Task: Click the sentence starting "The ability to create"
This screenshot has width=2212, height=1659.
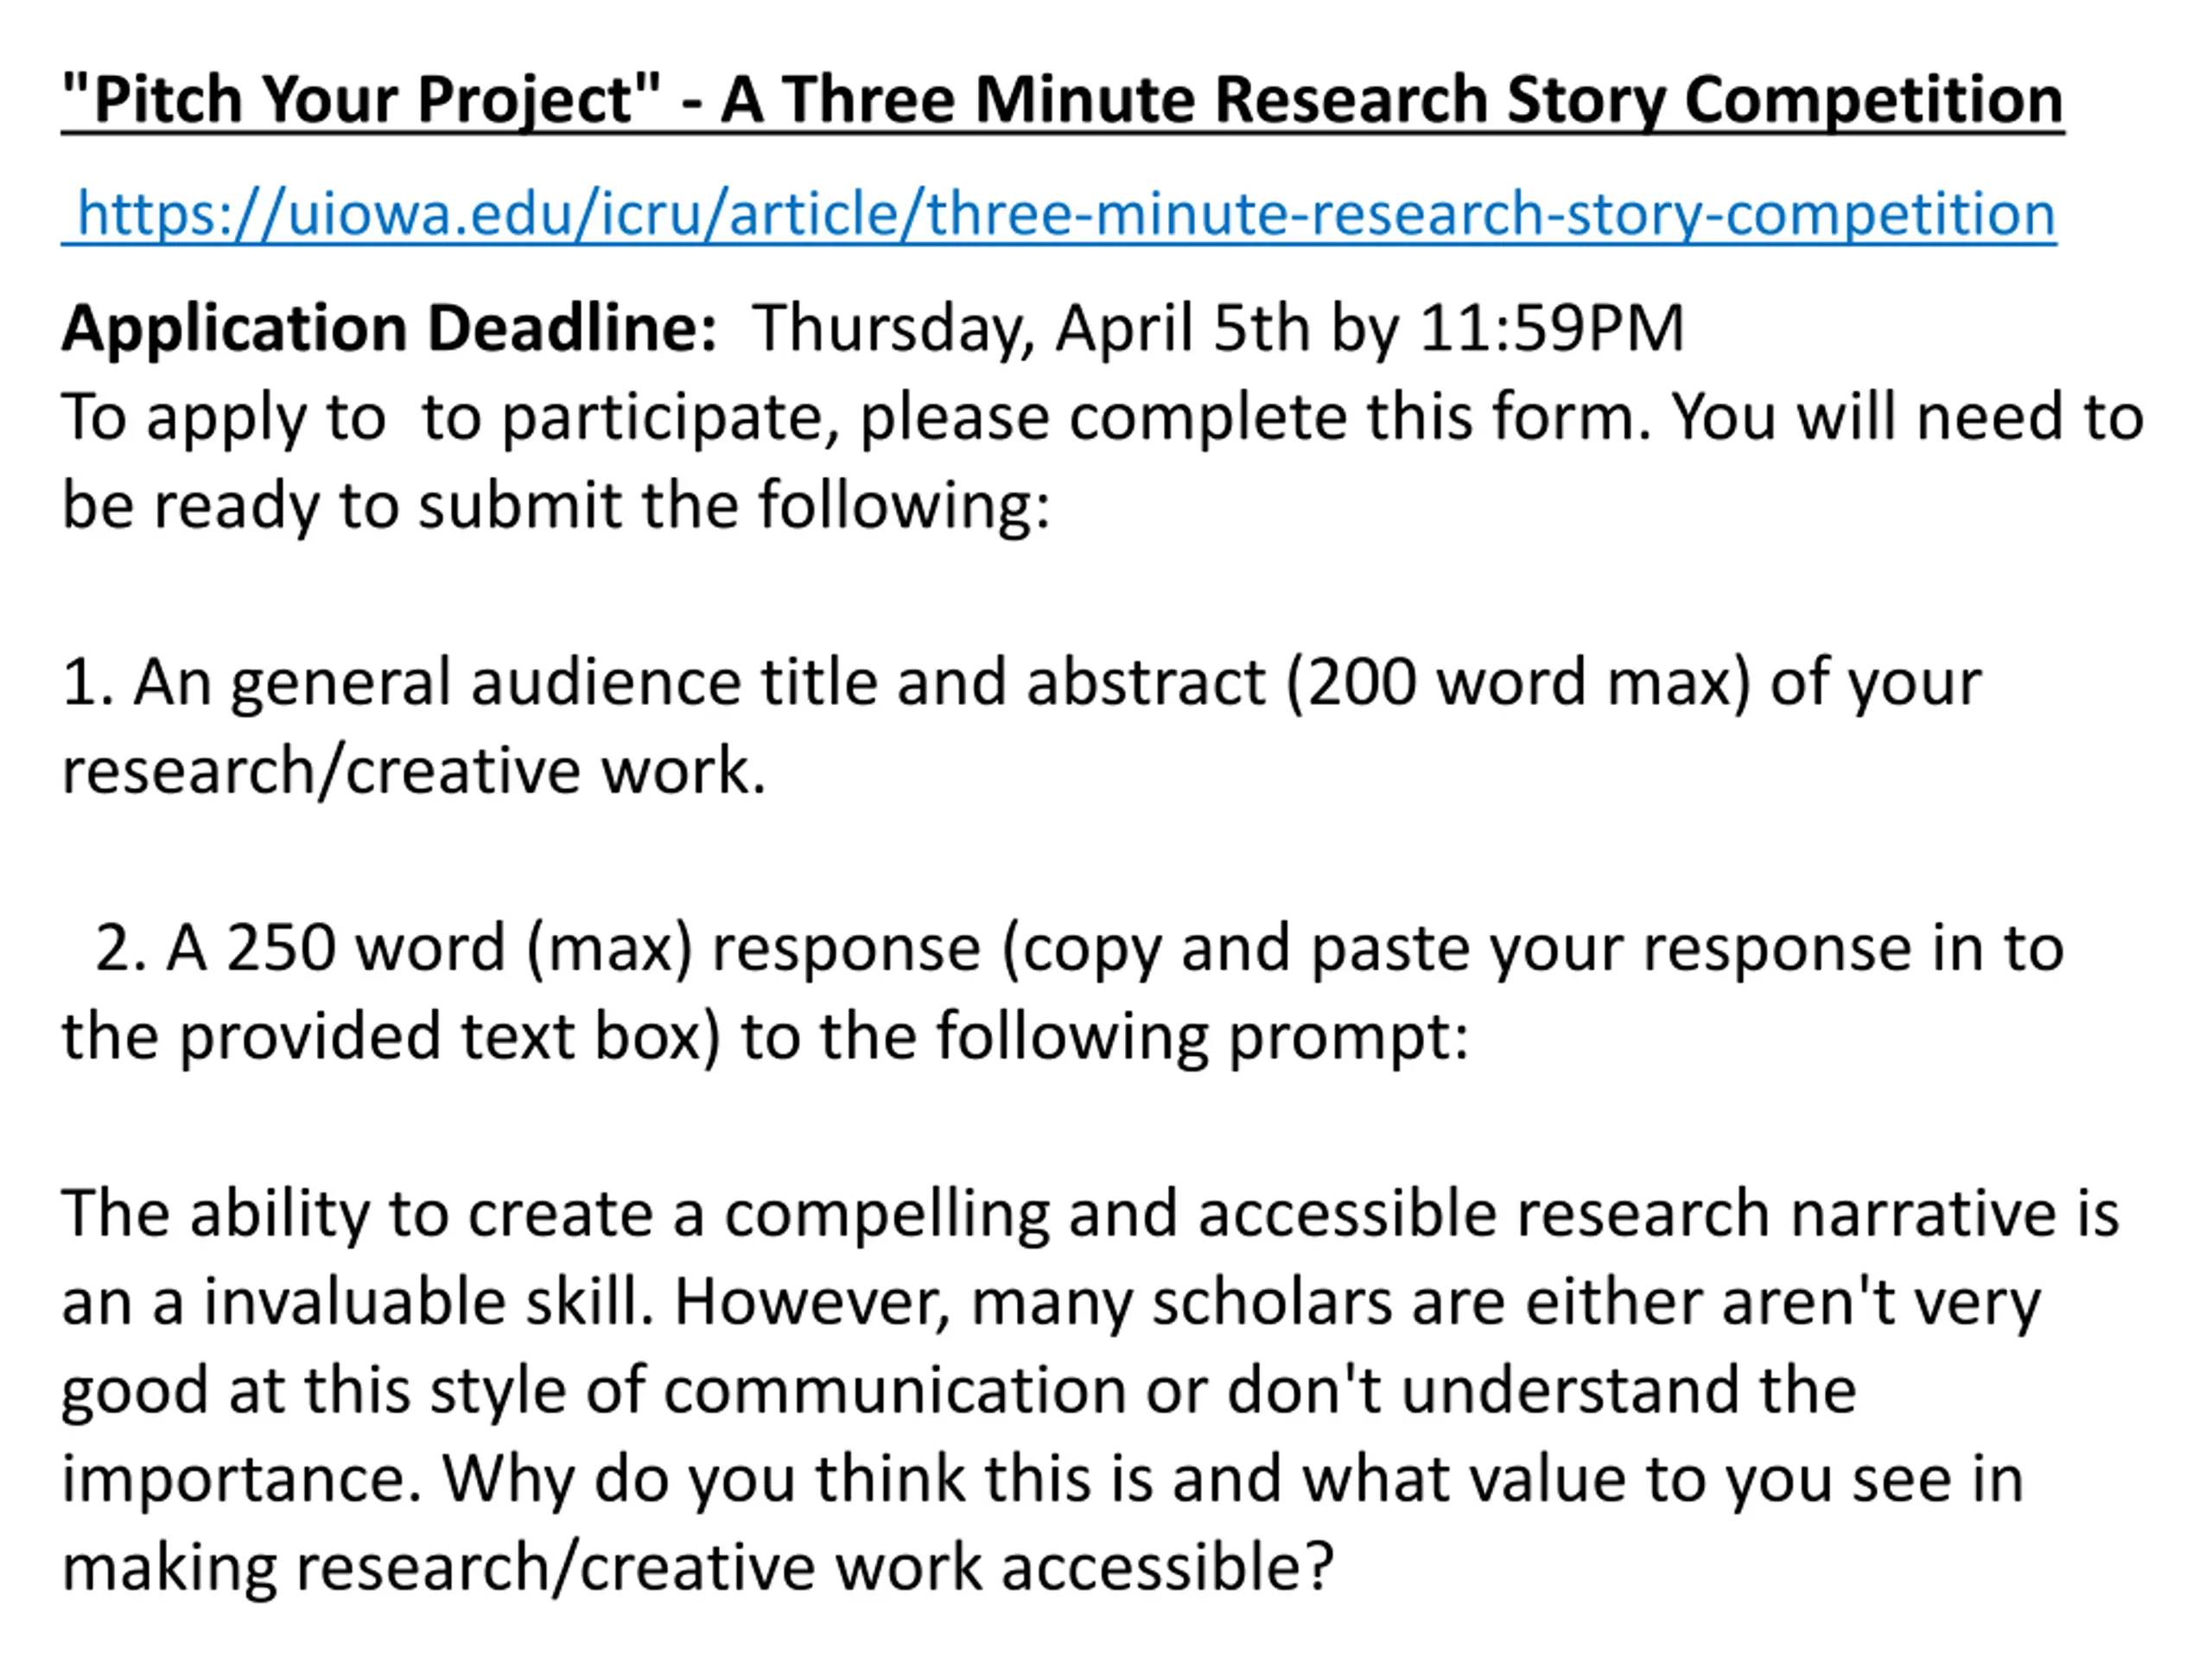Action: tap(1090, 1215)
